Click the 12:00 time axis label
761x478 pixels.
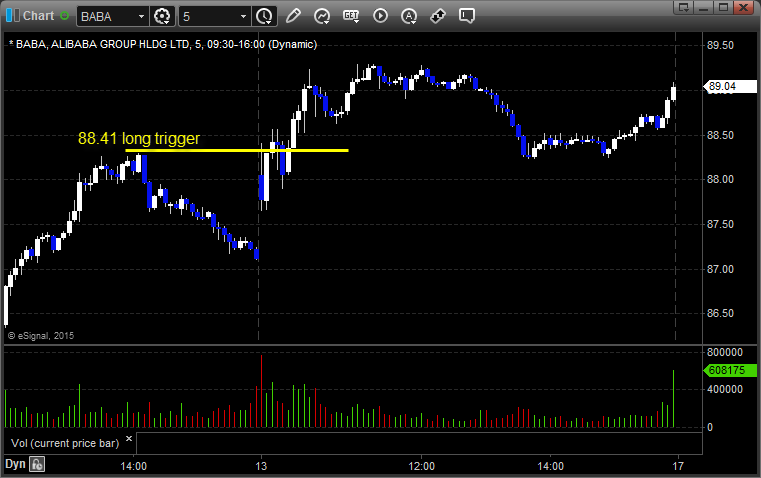pos(422,466)
